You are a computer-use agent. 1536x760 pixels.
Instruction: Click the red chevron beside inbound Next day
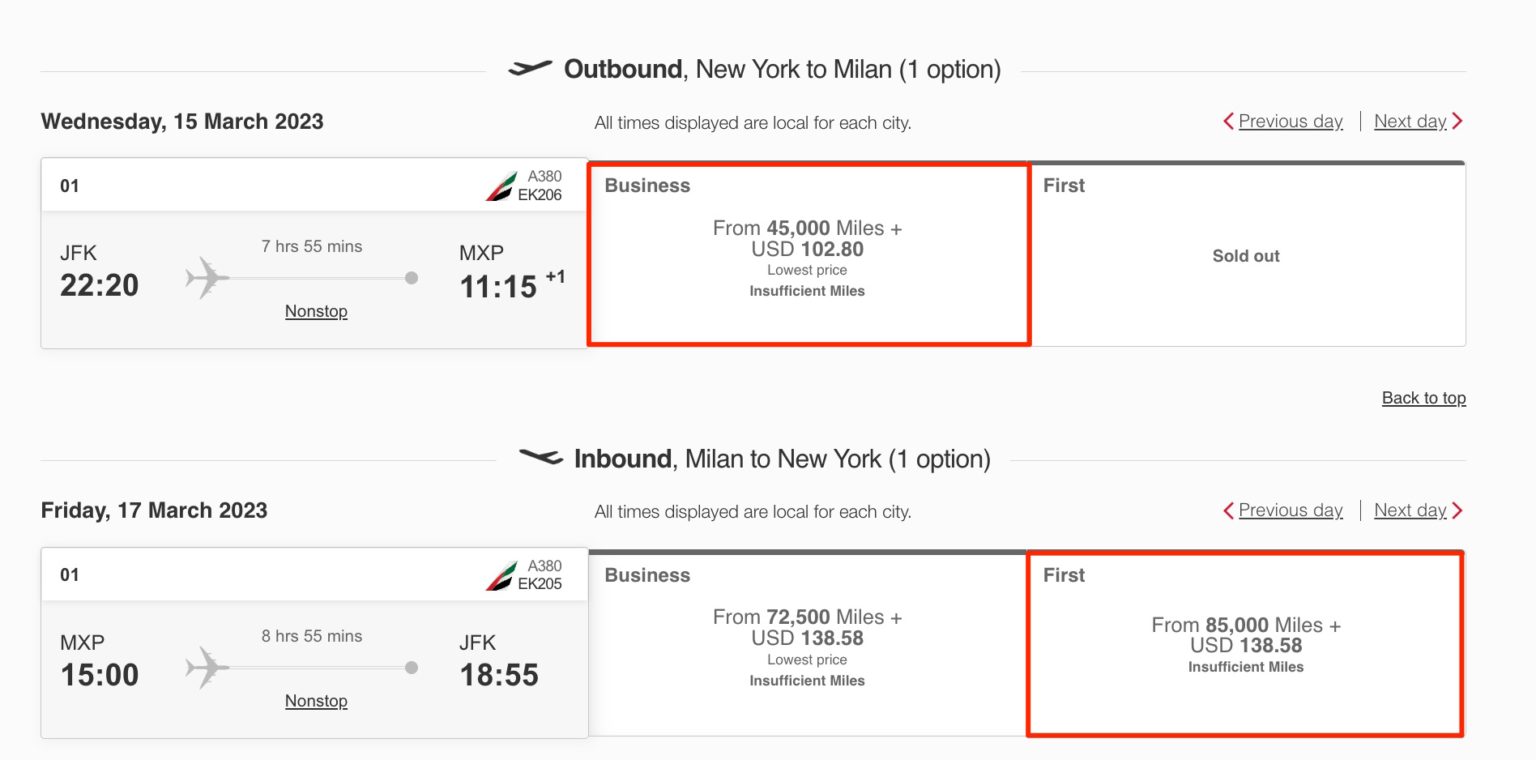[1457, 510]
